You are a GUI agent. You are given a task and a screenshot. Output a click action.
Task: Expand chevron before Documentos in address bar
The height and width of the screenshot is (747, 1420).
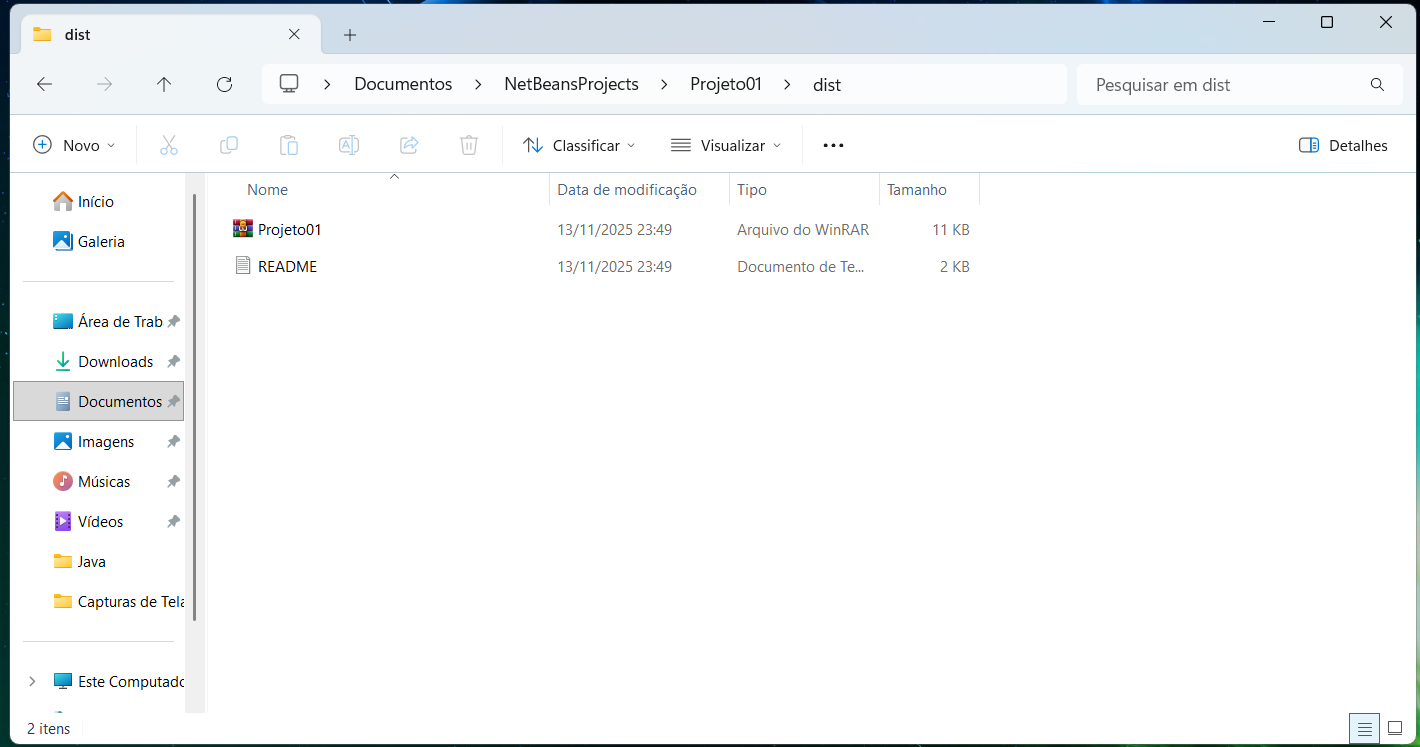pyautogui.click(x=327, y=85)
